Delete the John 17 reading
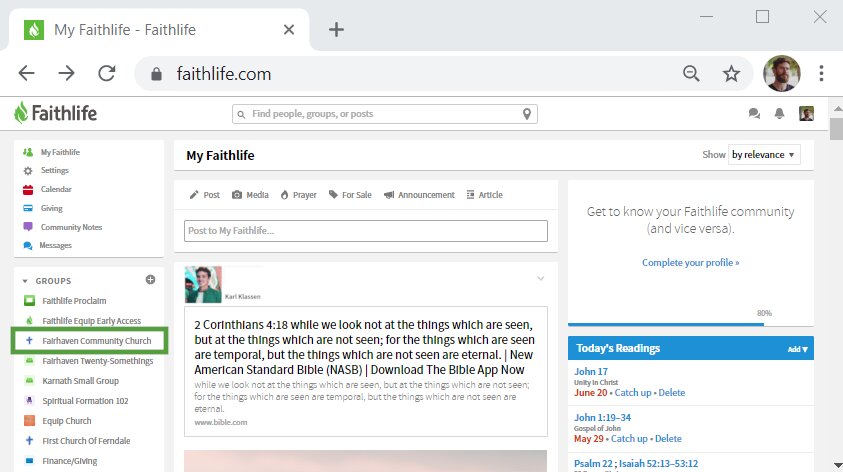Viewport: 843px width, 472px height. pyautogui.click(x=671, y=392)
